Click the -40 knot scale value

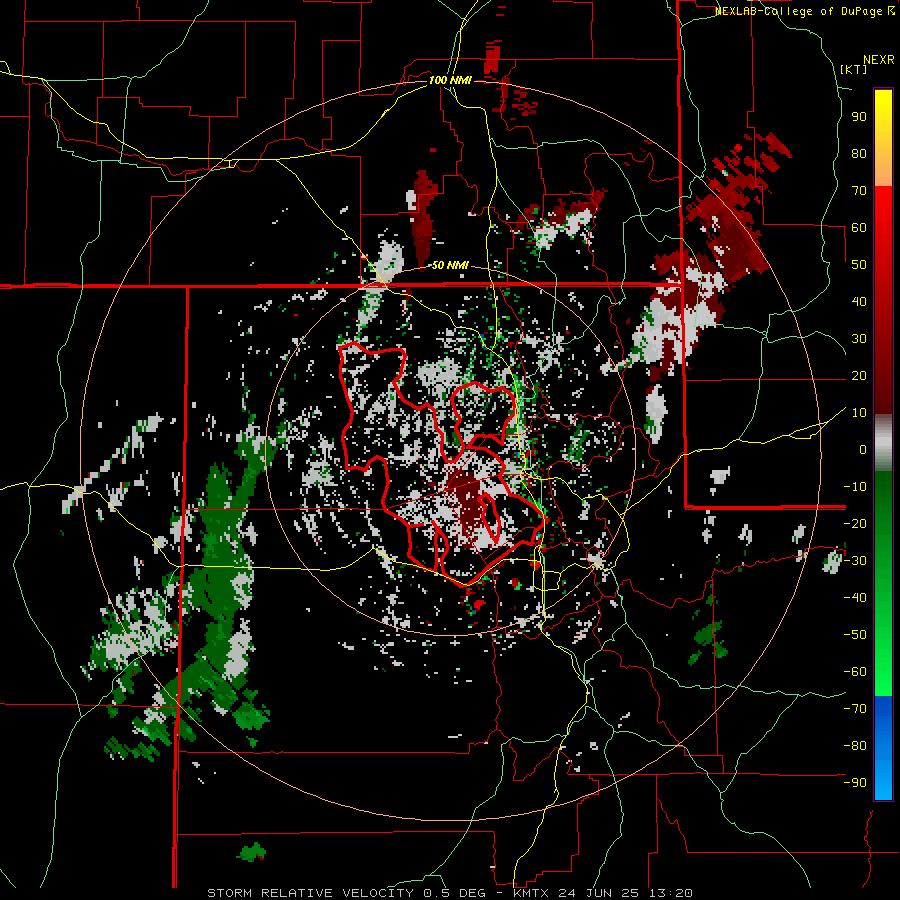pos(855,598)
